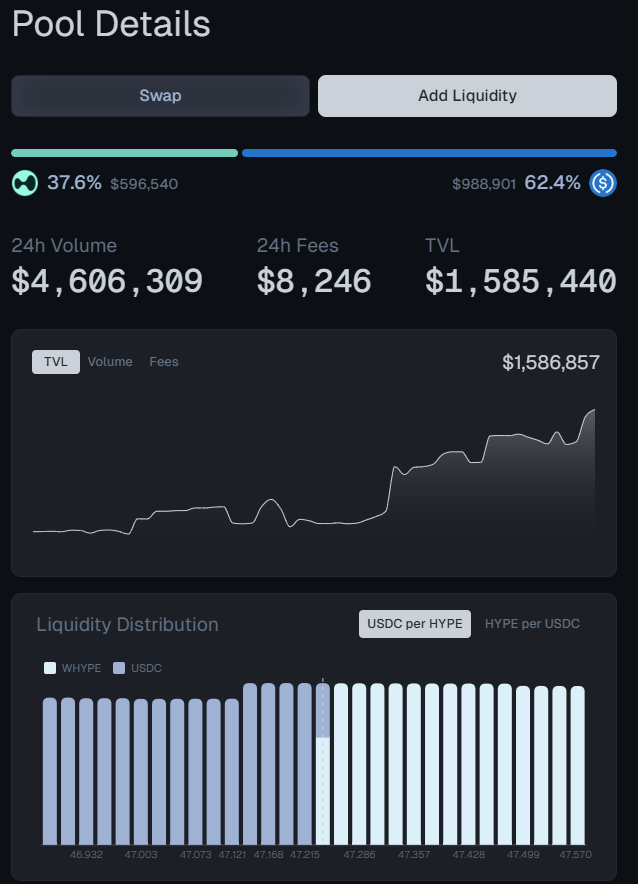The image size is (638, 884).
Task: Click the 47.215 axis label
Action: click(305, 855)
